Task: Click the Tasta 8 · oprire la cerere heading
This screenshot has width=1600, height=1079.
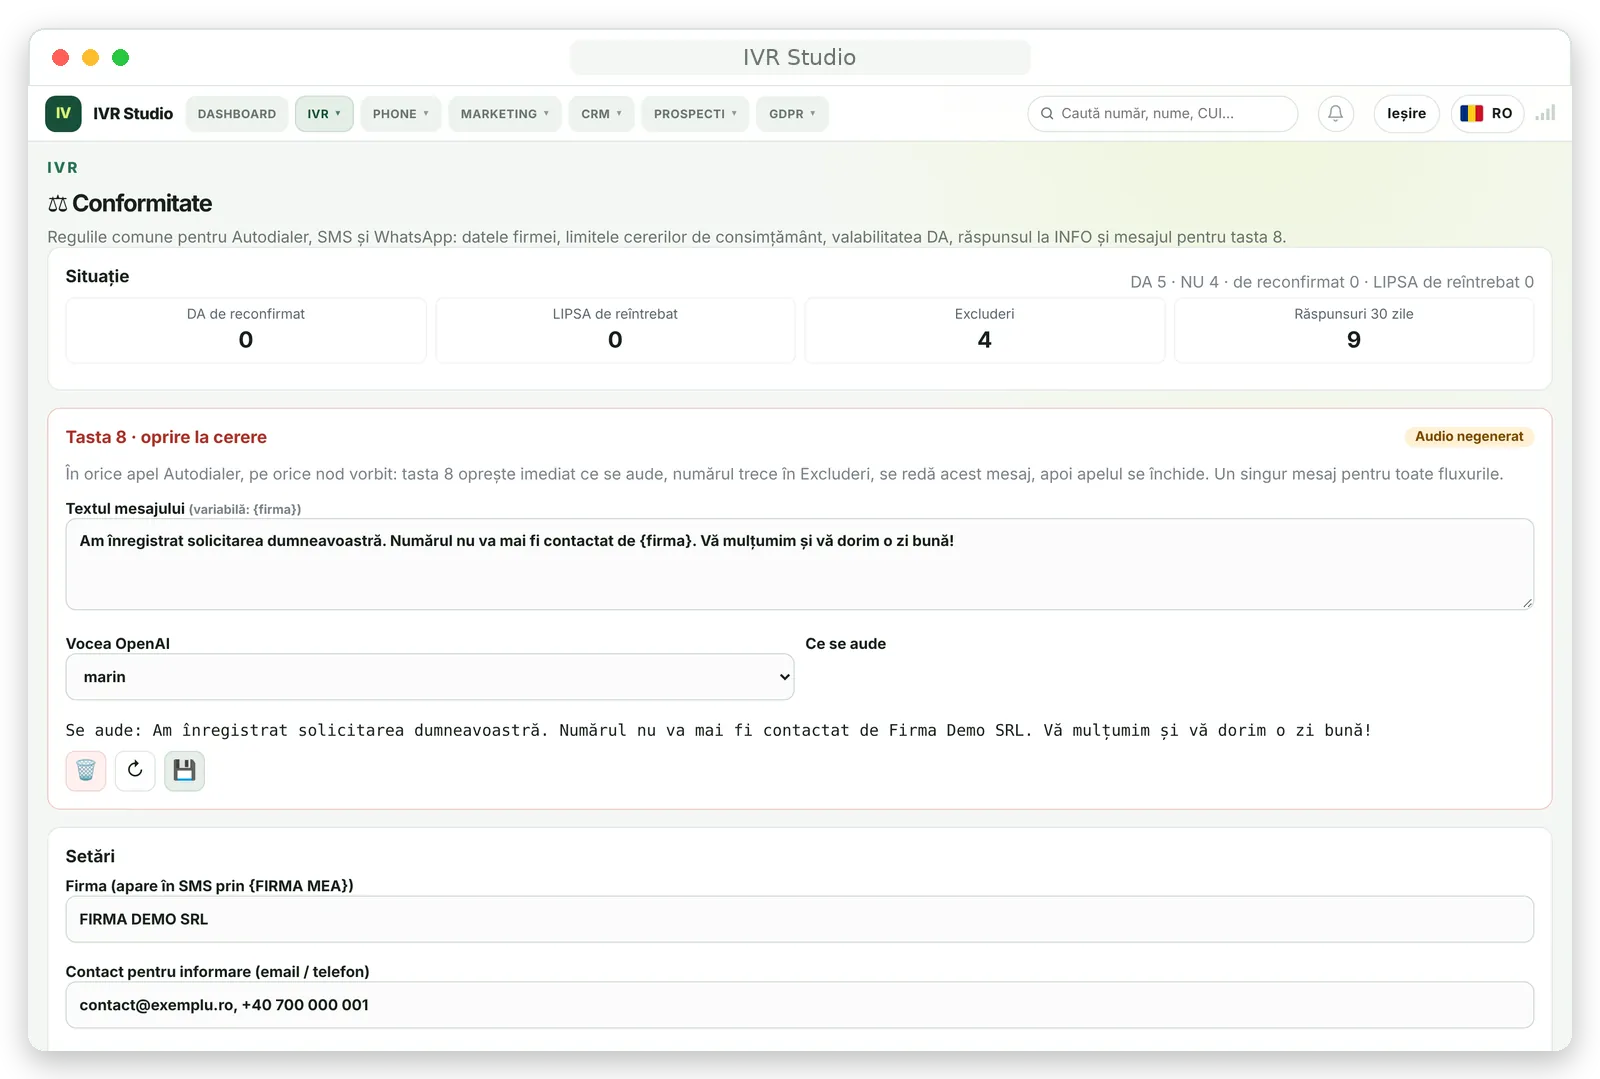Action: point(166,437)
